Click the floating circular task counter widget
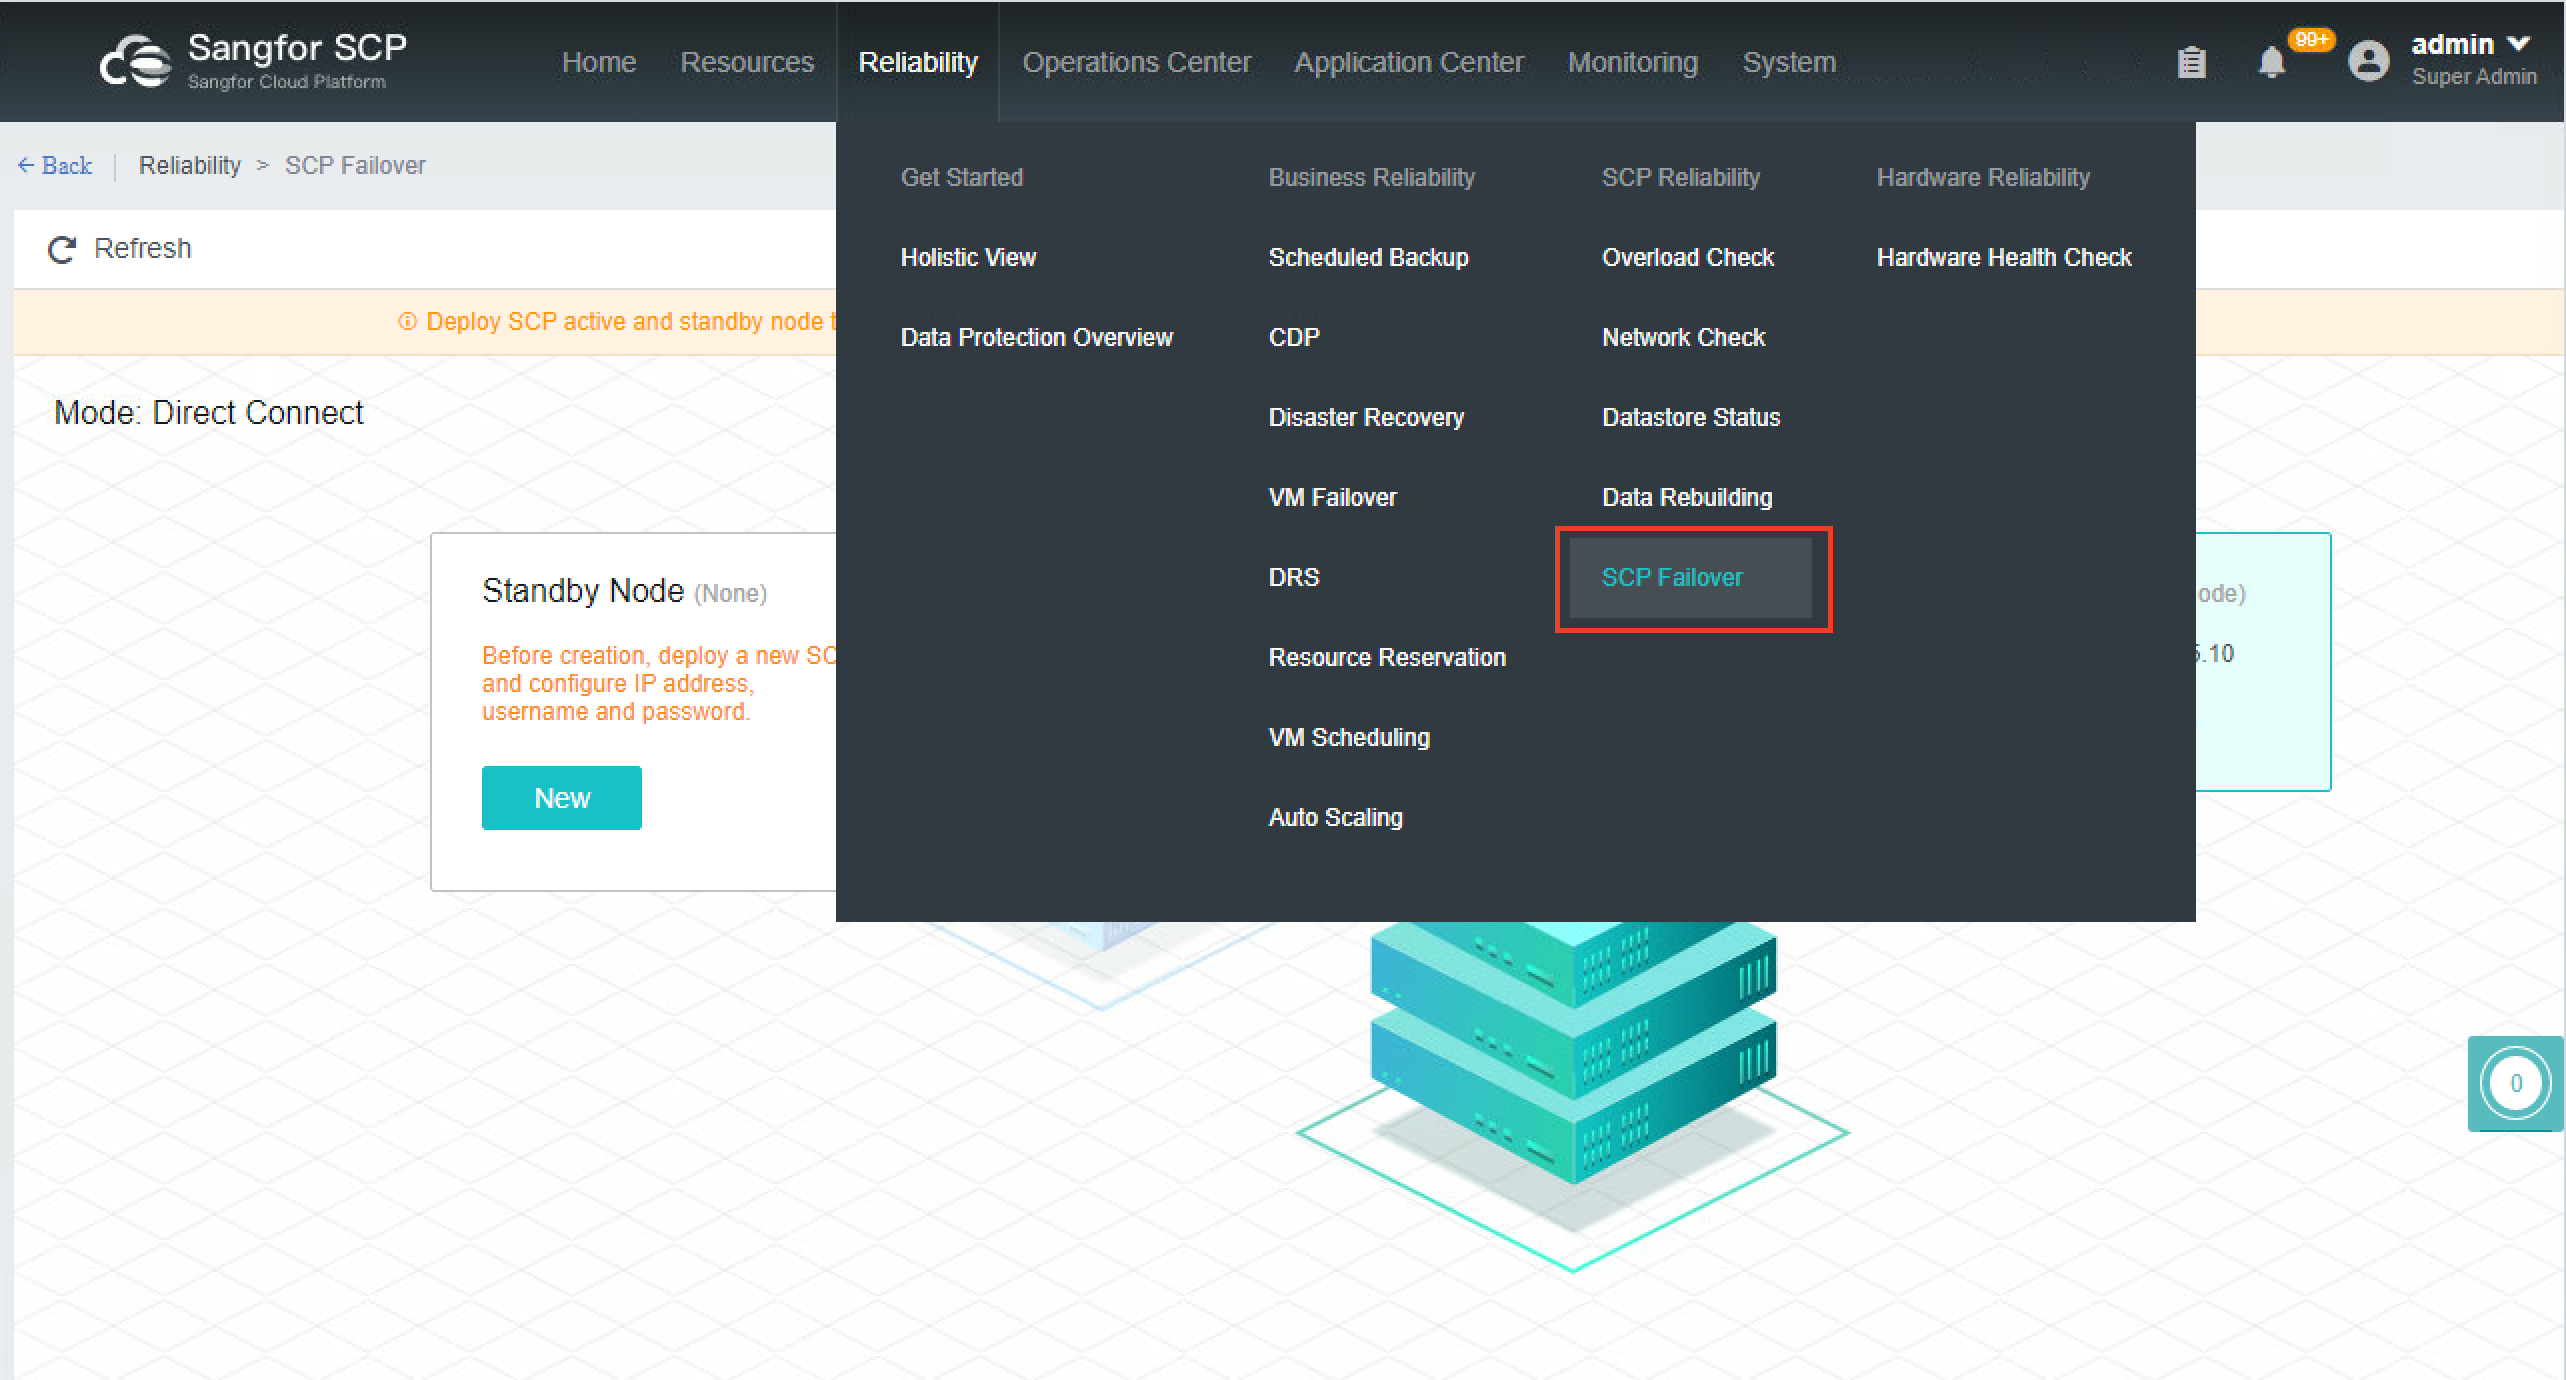2566x1380 pixels. (x=2515, y=1083)
